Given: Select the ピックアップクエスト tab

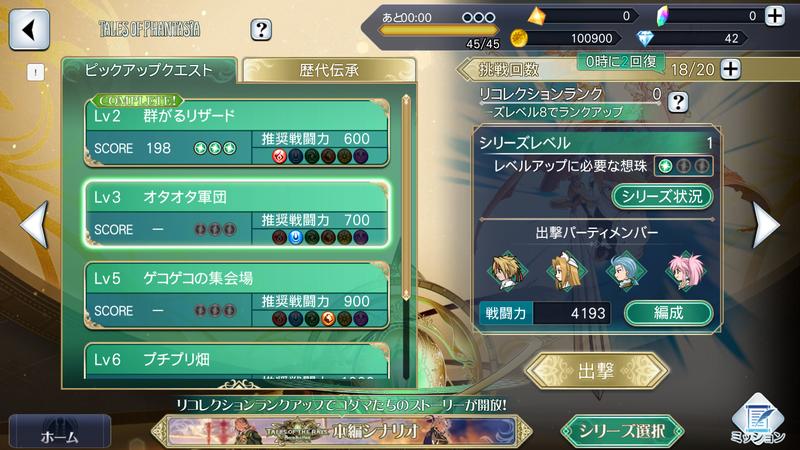Looking at the screenshot, I should pos(148,70).
